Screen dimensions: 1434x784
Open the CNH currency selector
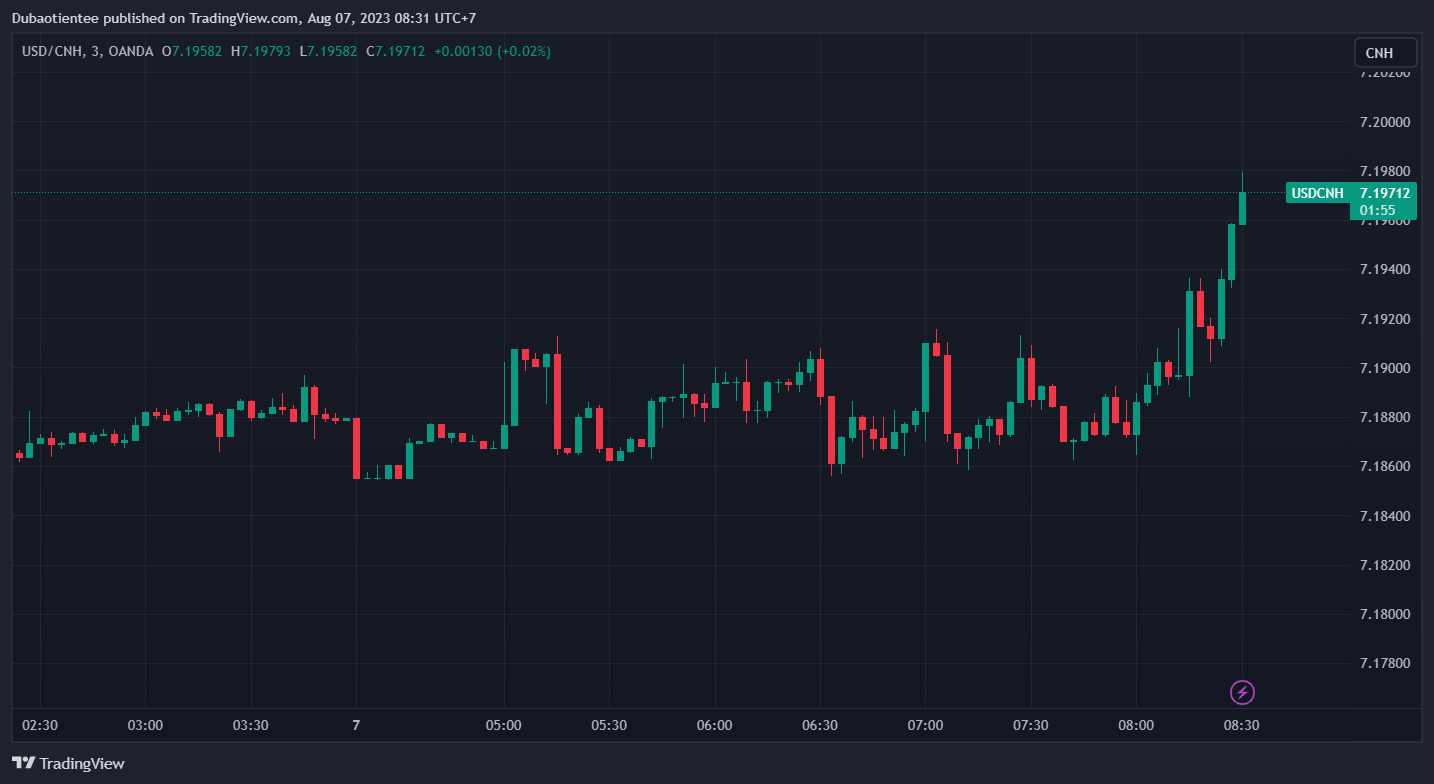[x=1385, y=53]
